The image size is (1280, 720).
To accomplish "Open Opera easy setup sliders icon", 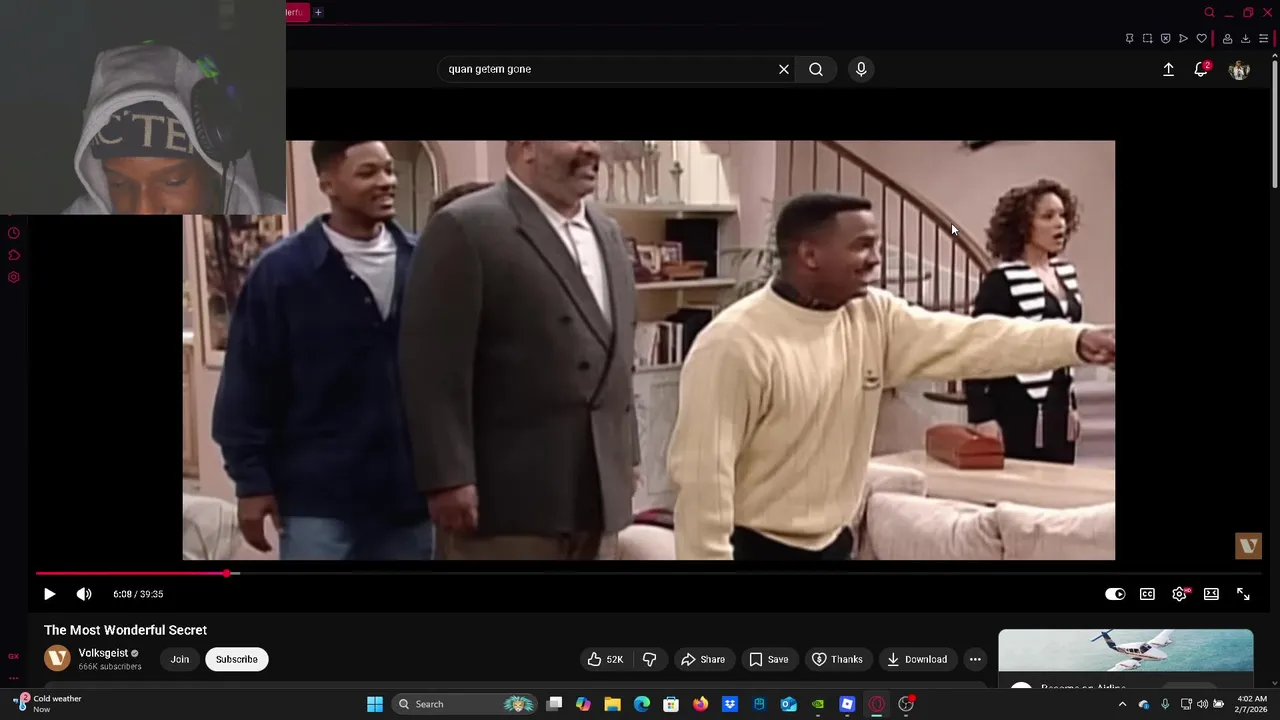I will pos(1263,39).
